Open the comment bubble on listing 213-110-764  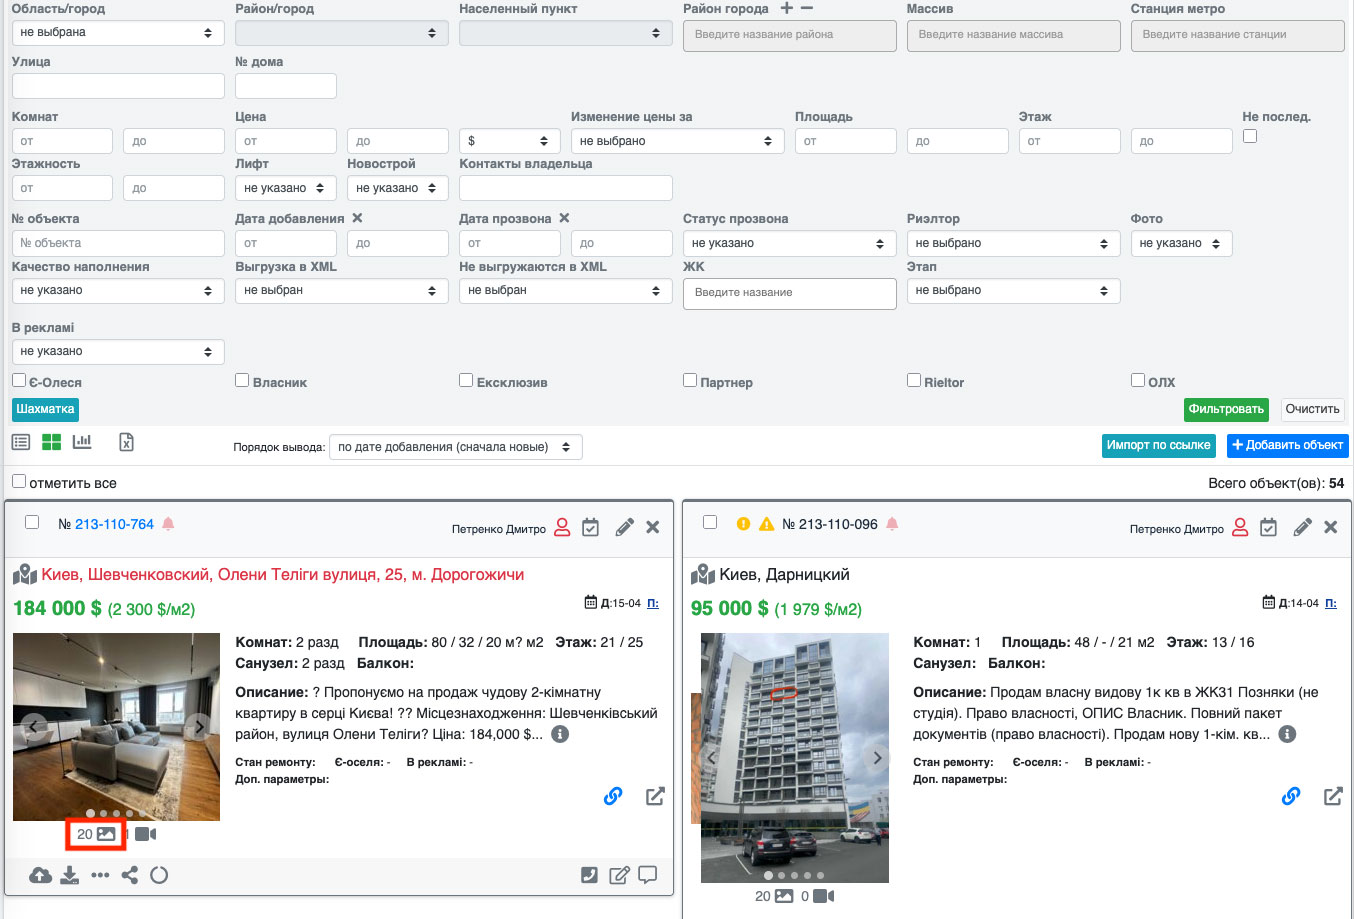(x=648, y=876)
